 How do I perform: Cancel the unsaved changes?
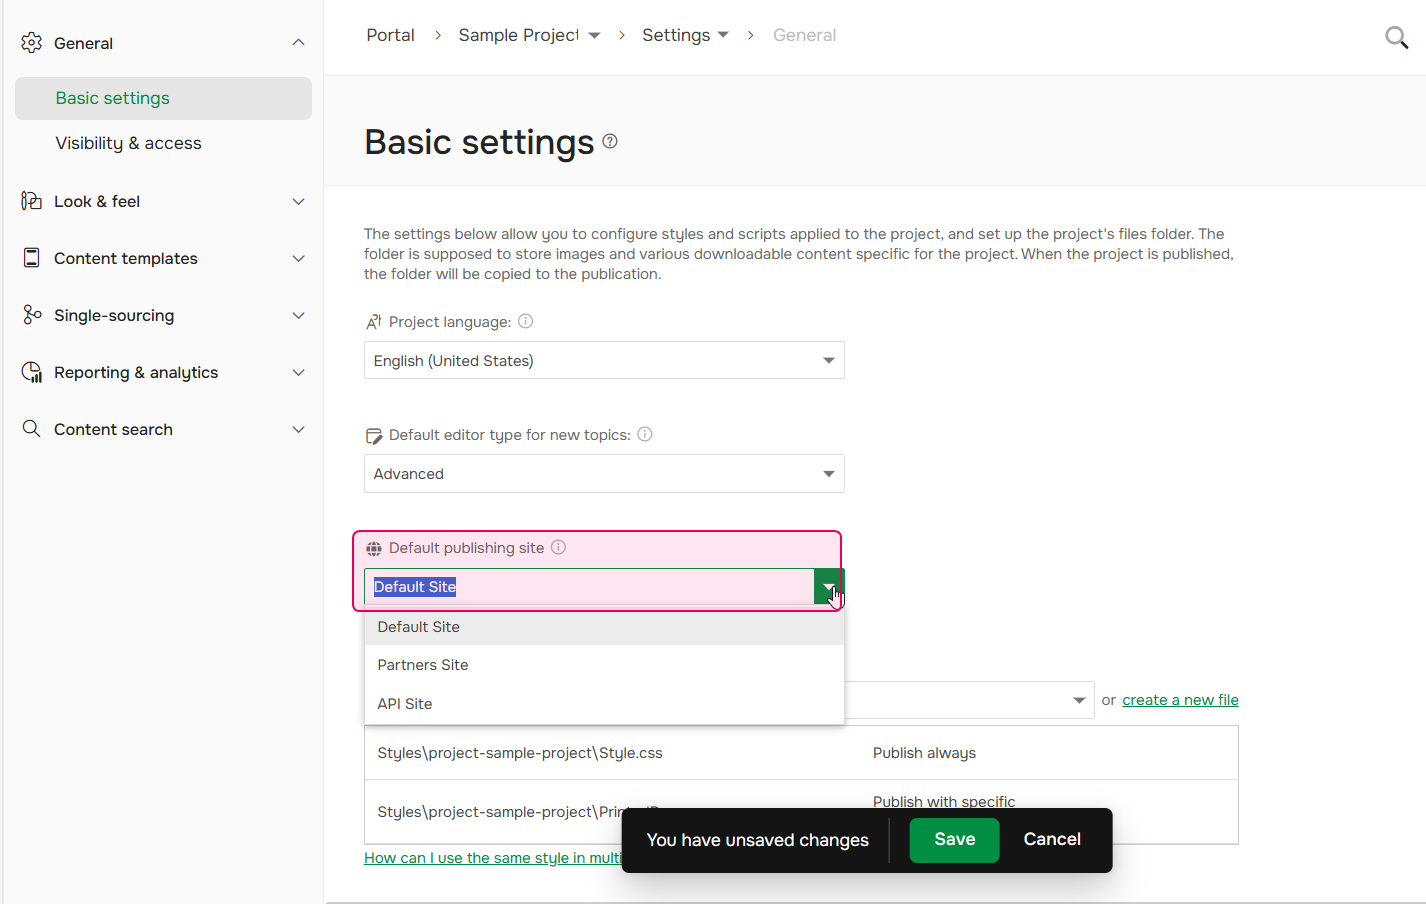tap(1052, 840)
